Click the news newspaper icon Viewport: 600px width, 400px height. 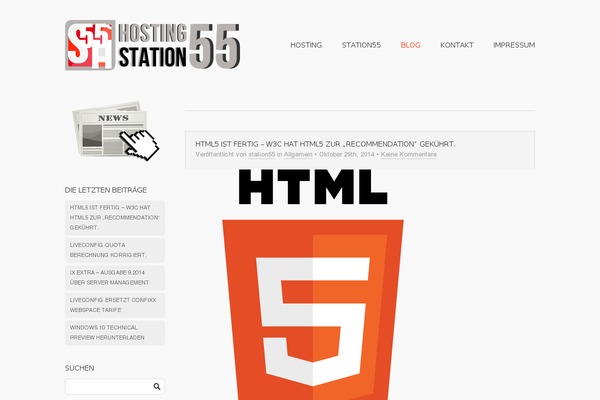(116, 131)
